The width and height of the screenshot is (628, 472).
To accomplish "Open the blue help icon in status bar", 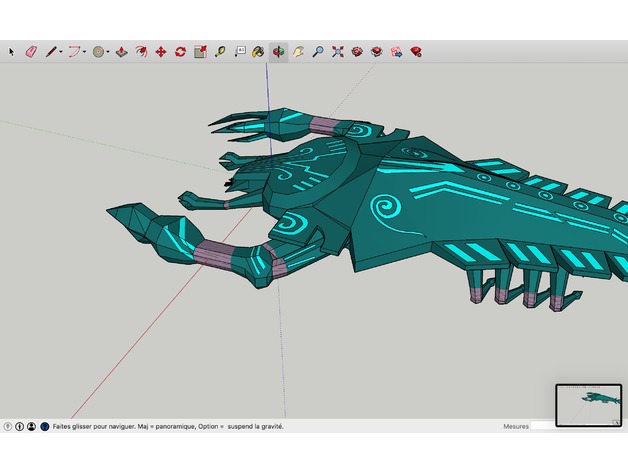I will 45,426.
